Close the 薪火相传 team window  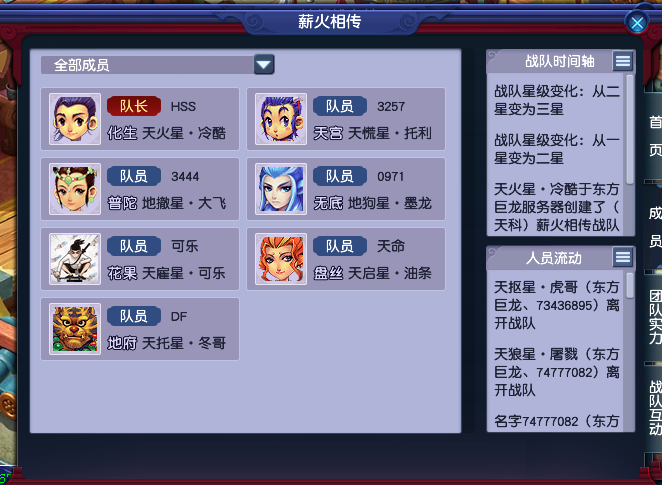[637, 23]
